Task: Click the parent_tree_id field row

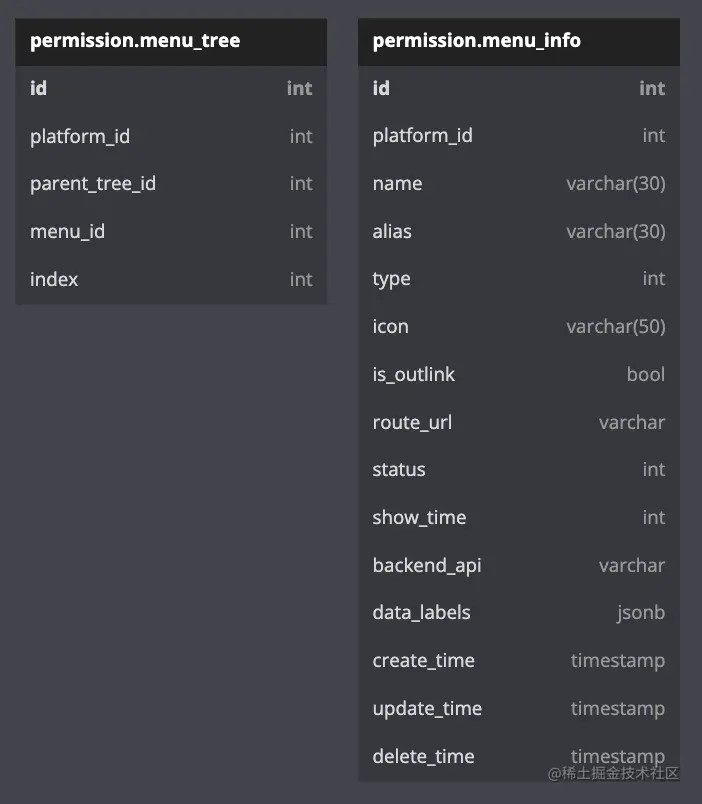Action: click(171, 184)
